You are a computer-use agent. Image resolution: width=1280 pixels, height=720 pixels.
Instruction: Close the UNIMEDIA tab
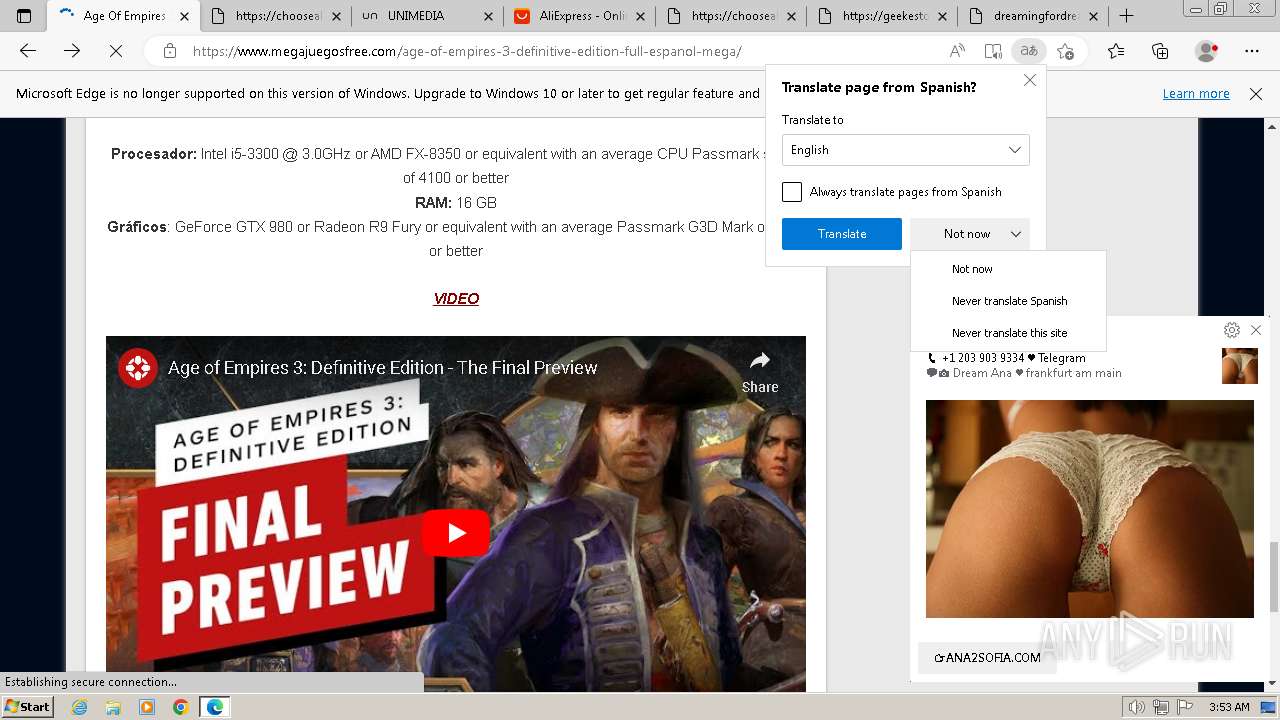pyautogui.click(x=487, y=16)
